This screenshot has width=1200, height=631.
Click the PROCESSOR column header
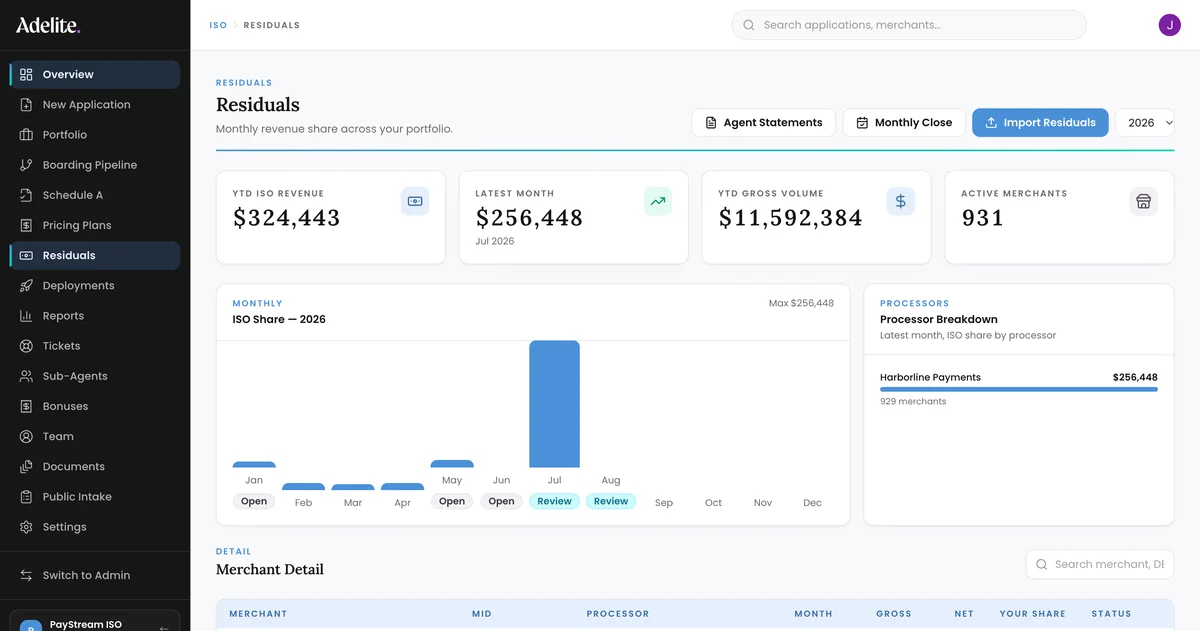(x=618, y=614)
